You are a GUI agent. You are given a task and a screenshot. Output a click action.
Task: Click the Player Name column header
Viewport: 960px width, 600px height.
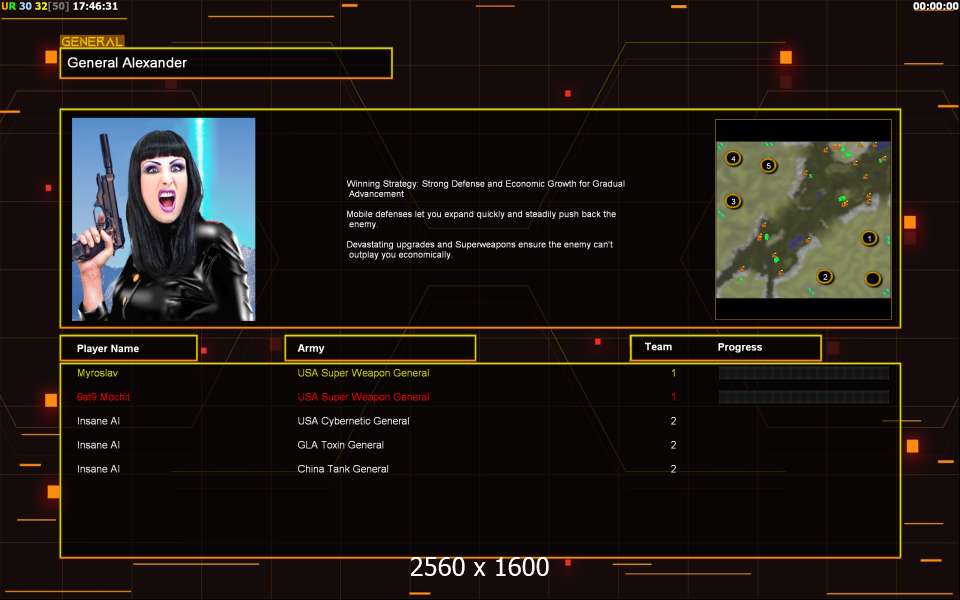point(129,348)
